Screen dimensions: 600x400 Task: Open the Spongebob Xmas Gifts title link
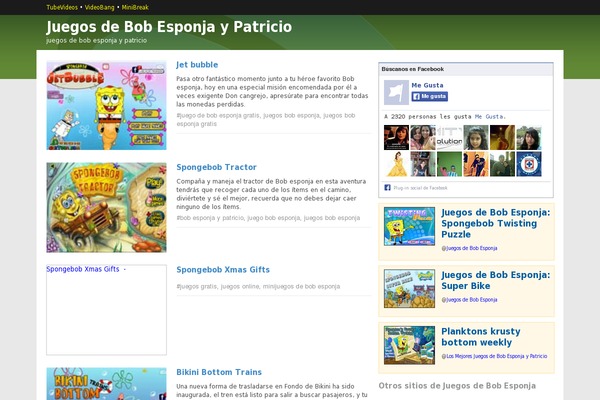(223, 269)
